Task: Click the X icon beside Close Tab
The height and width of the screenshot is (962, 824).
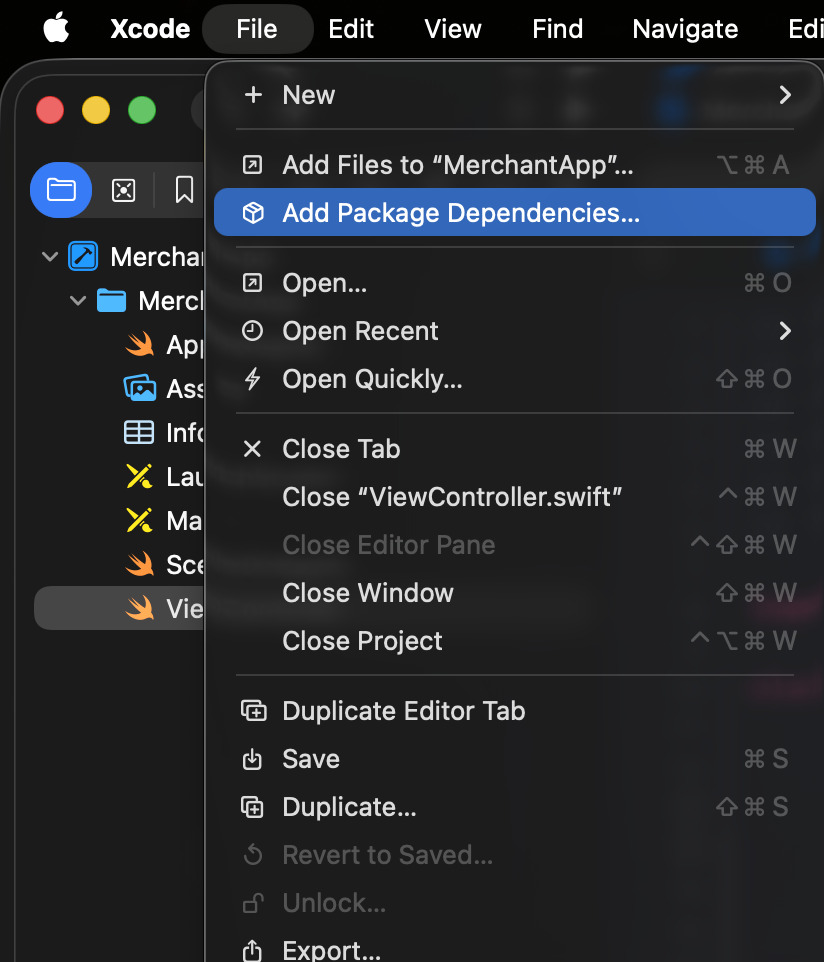Action: pyautogui.click(x=253, y=449)
